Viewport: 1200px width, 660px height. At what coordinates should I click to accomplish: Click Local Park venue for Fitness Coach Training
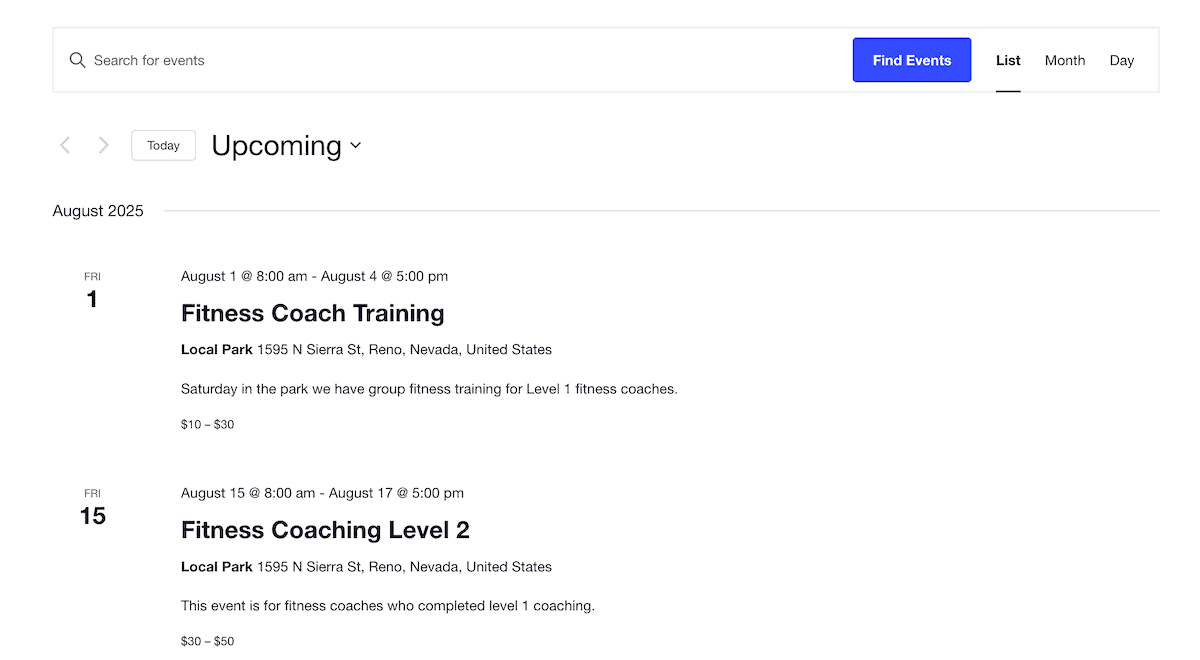[217, 350]
